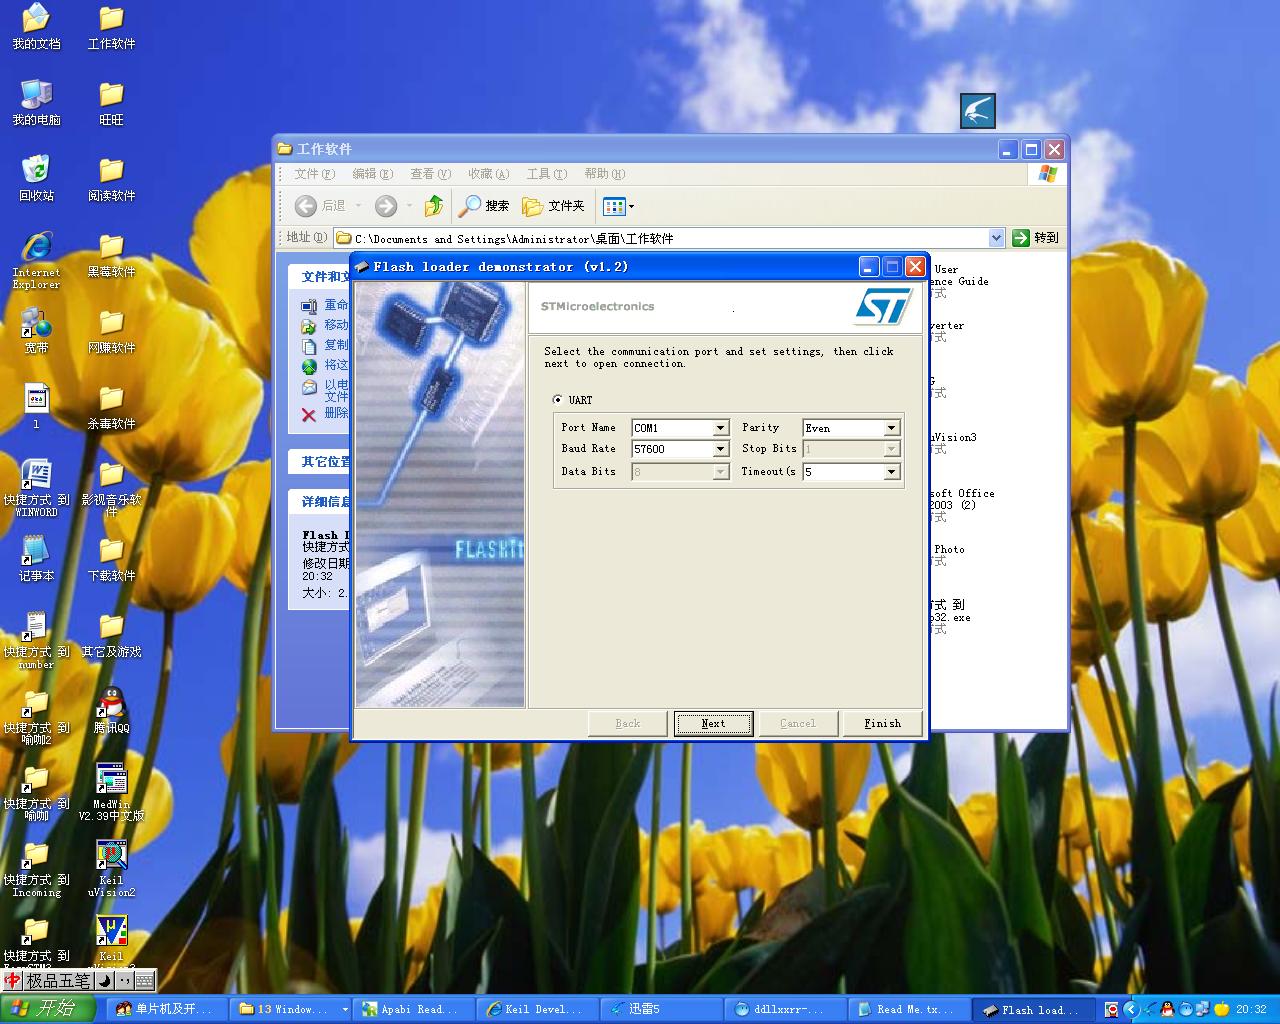Click the e-mail this file task icon
This screenshot has height=1024, width=1280.
[x=309, y=388]
